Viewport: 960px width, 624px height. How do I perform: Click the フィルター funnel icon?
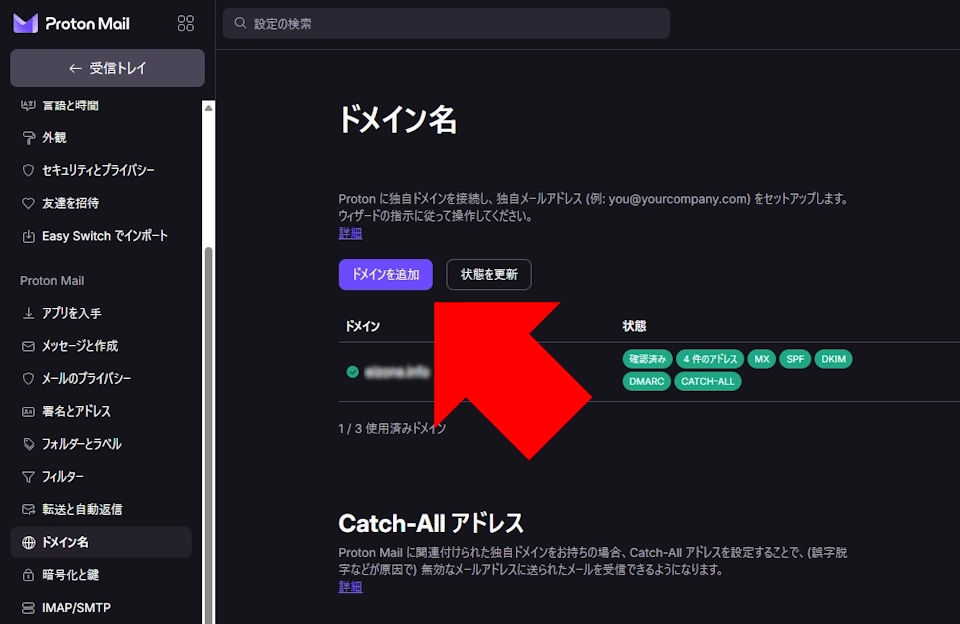[x=28, y=477]
